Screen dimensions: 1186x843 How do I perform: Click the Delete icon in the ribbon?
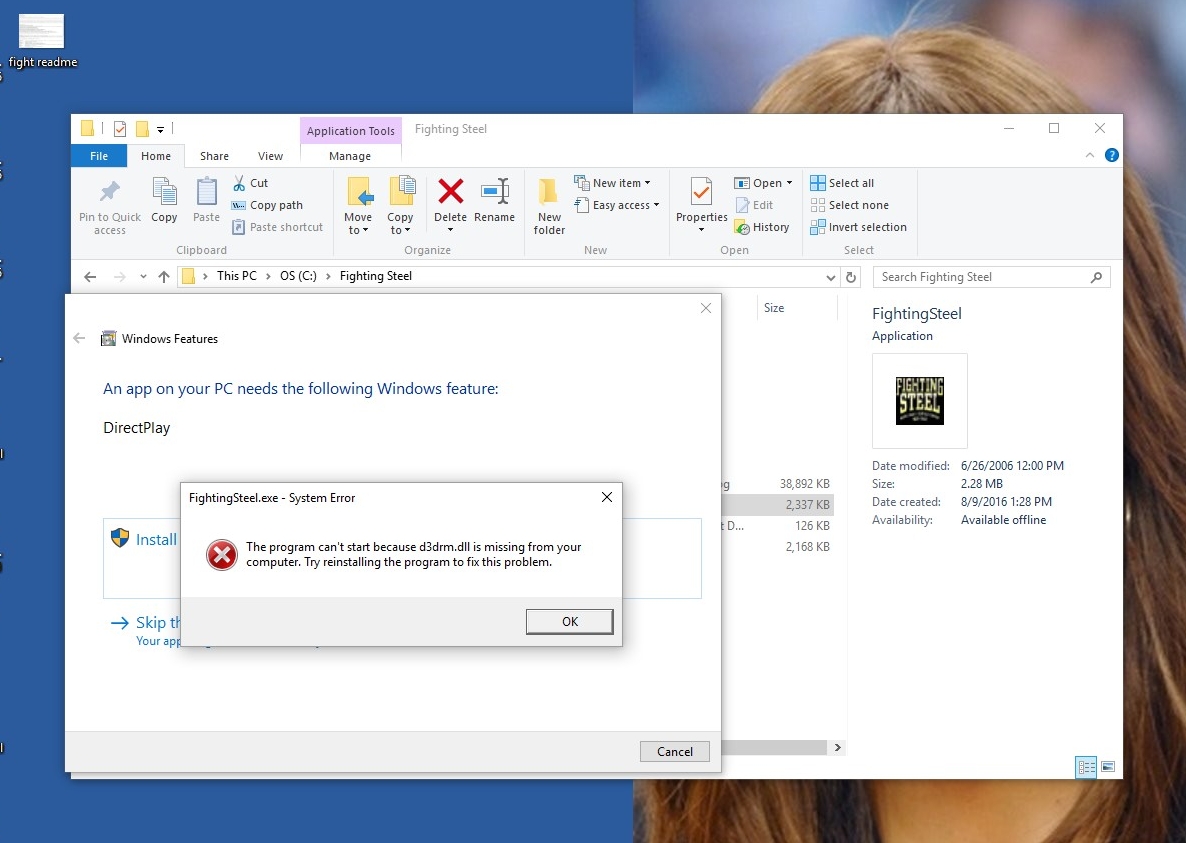pos(450,192)
